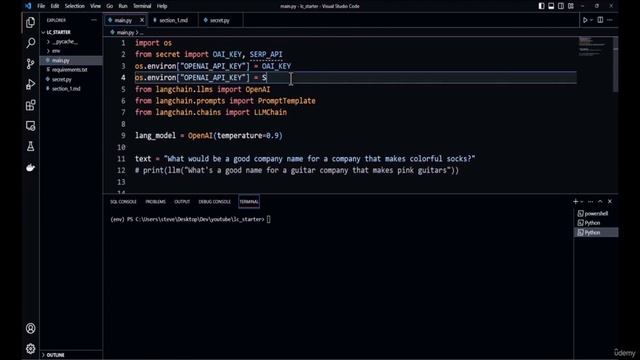Click the editor vertical scrollbar
This screenshot has width=640, height=360.
pos(615,64)
